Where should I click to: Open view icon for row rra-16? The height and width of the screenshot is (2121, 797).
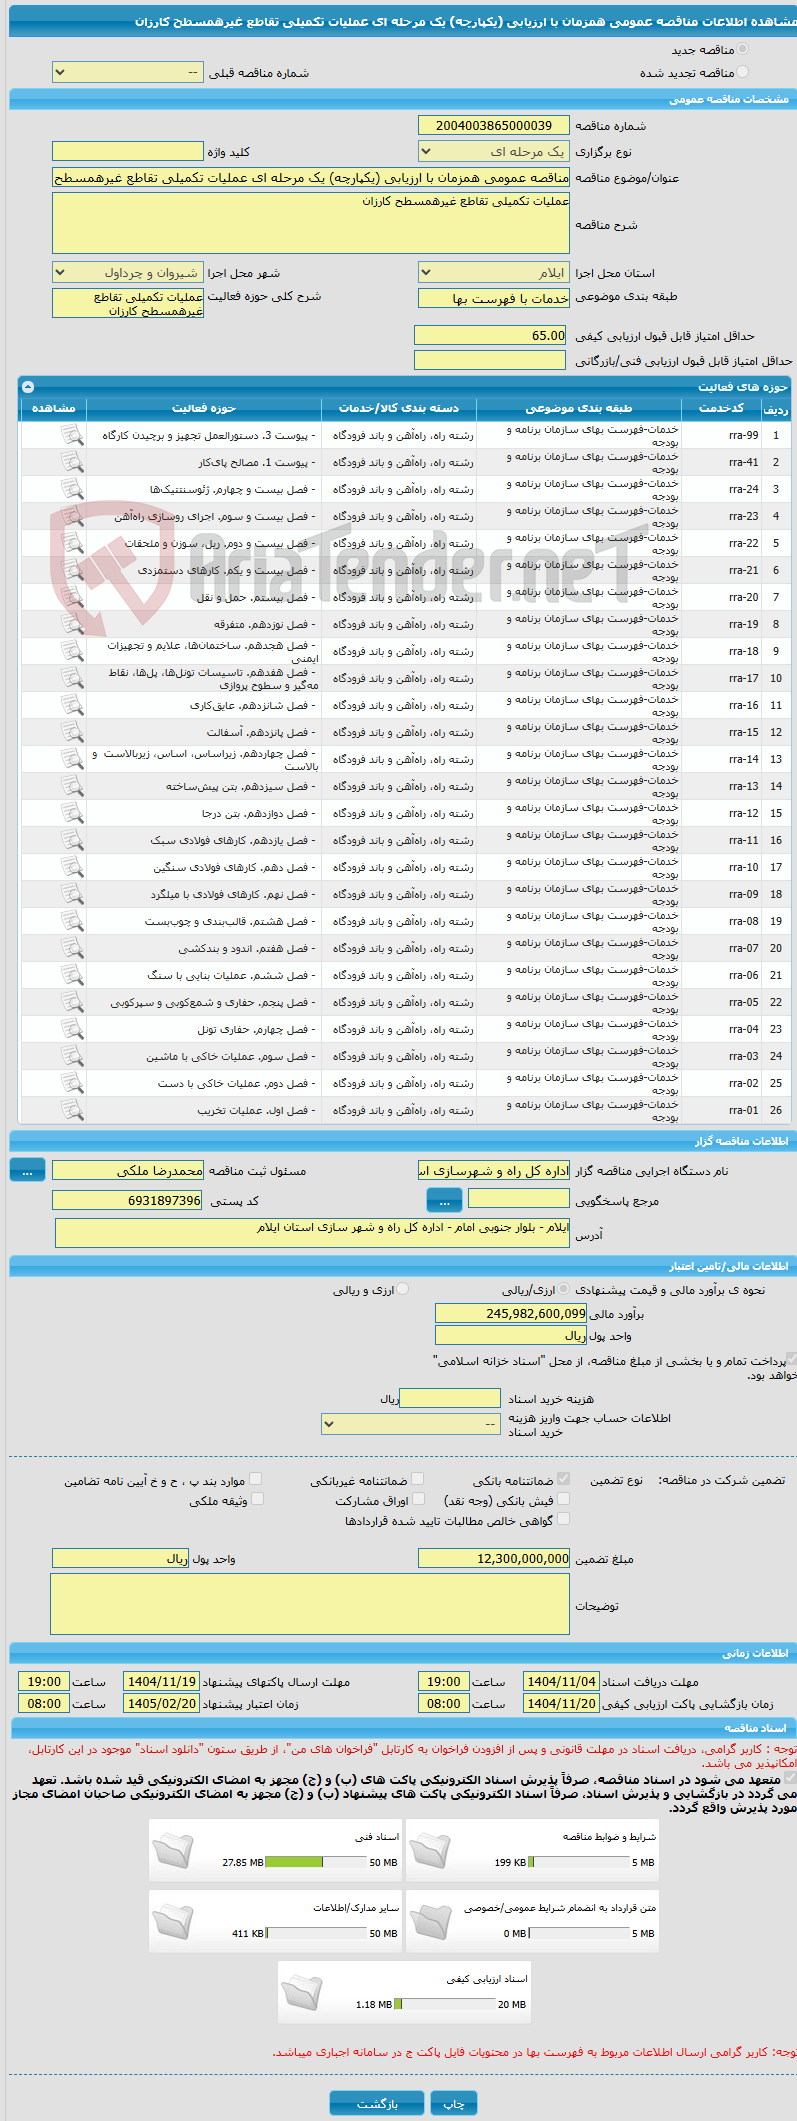[x=72, y=705]
